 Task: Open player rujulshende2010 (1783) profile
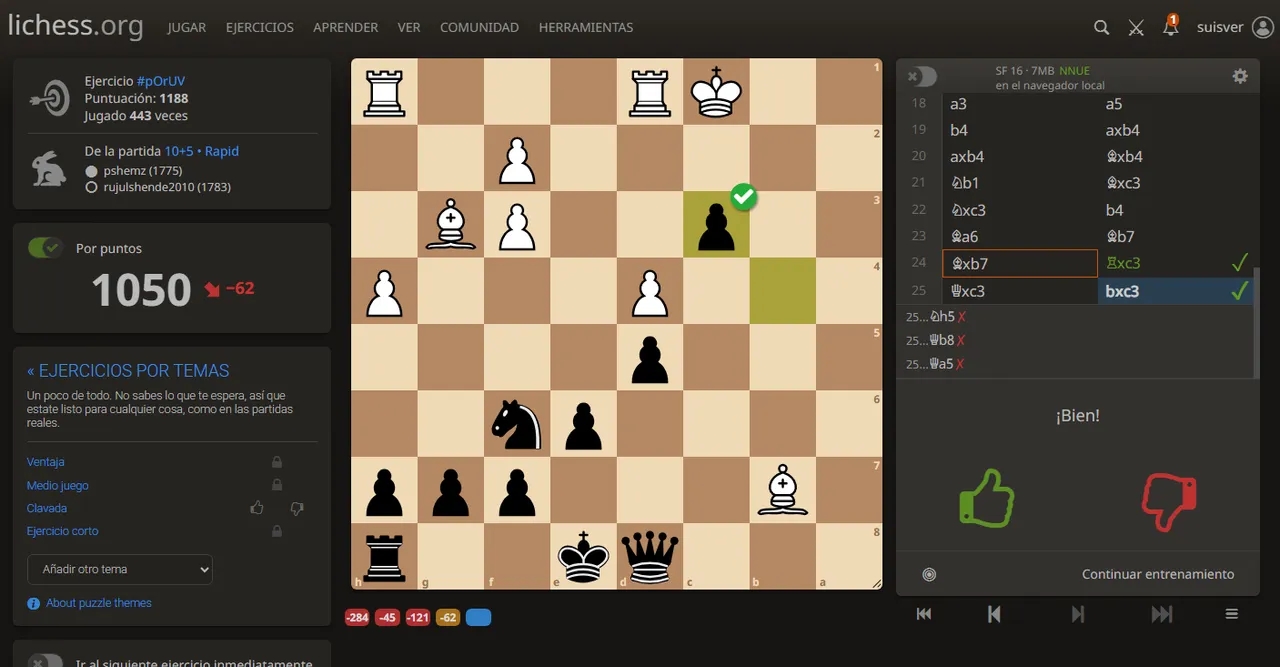(x=167, y=187)
